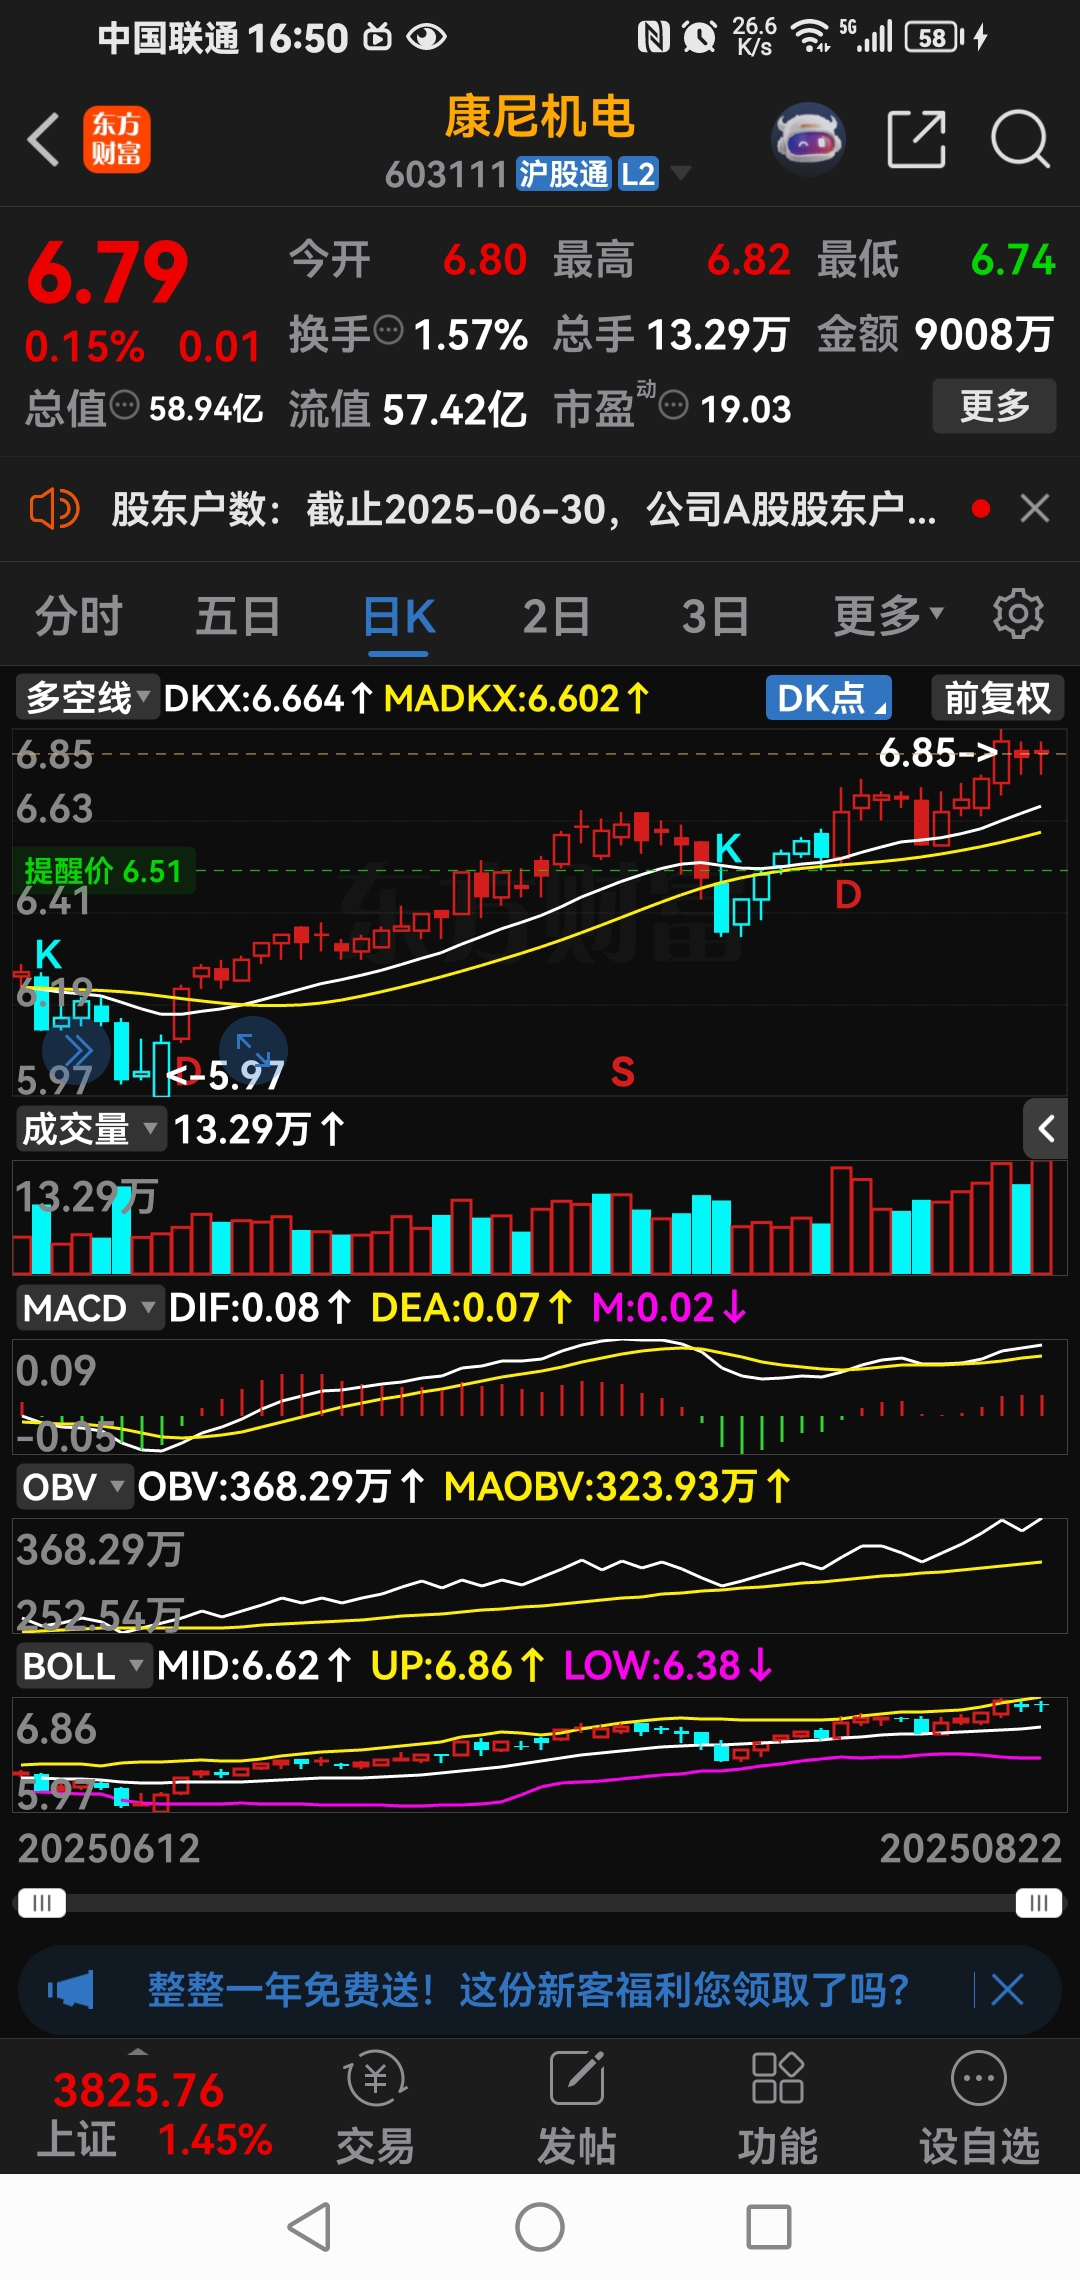Open chart settings gear icon
The width and height of the screenshot is (1080, 2280).
(1018, 614)
